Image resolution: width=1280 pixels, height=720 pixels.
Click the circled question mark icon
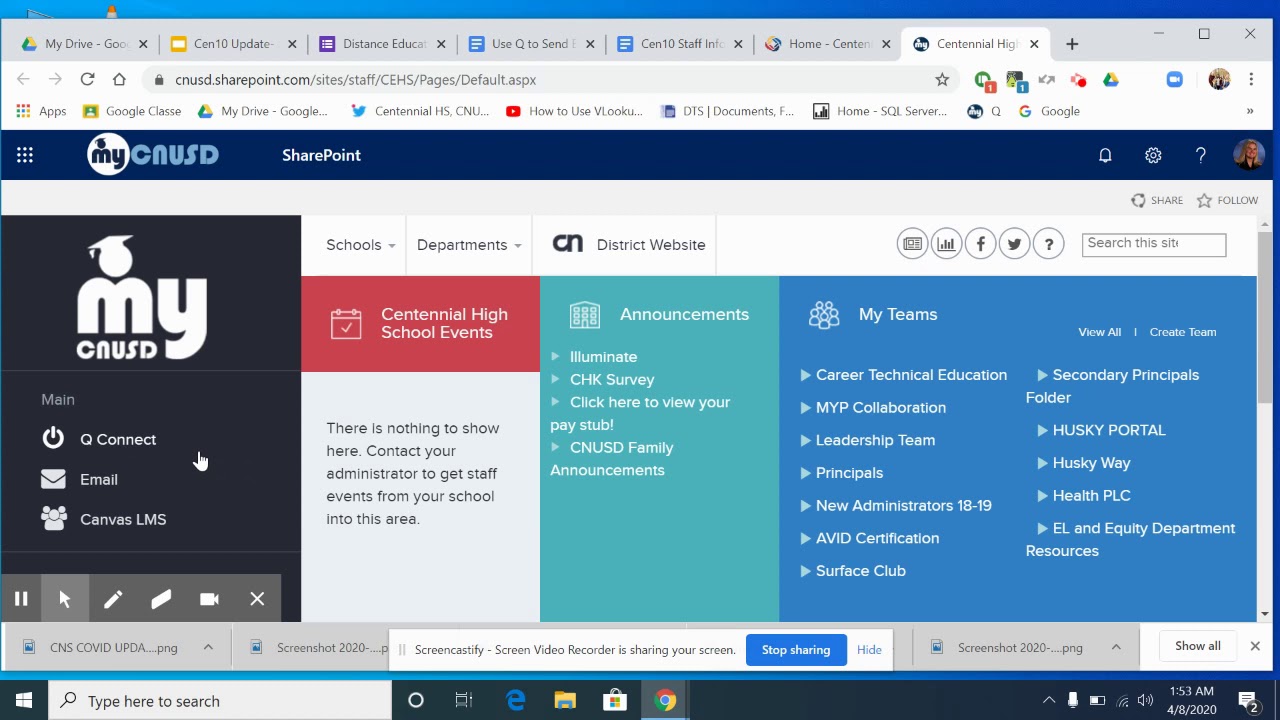coord(1048,244)
